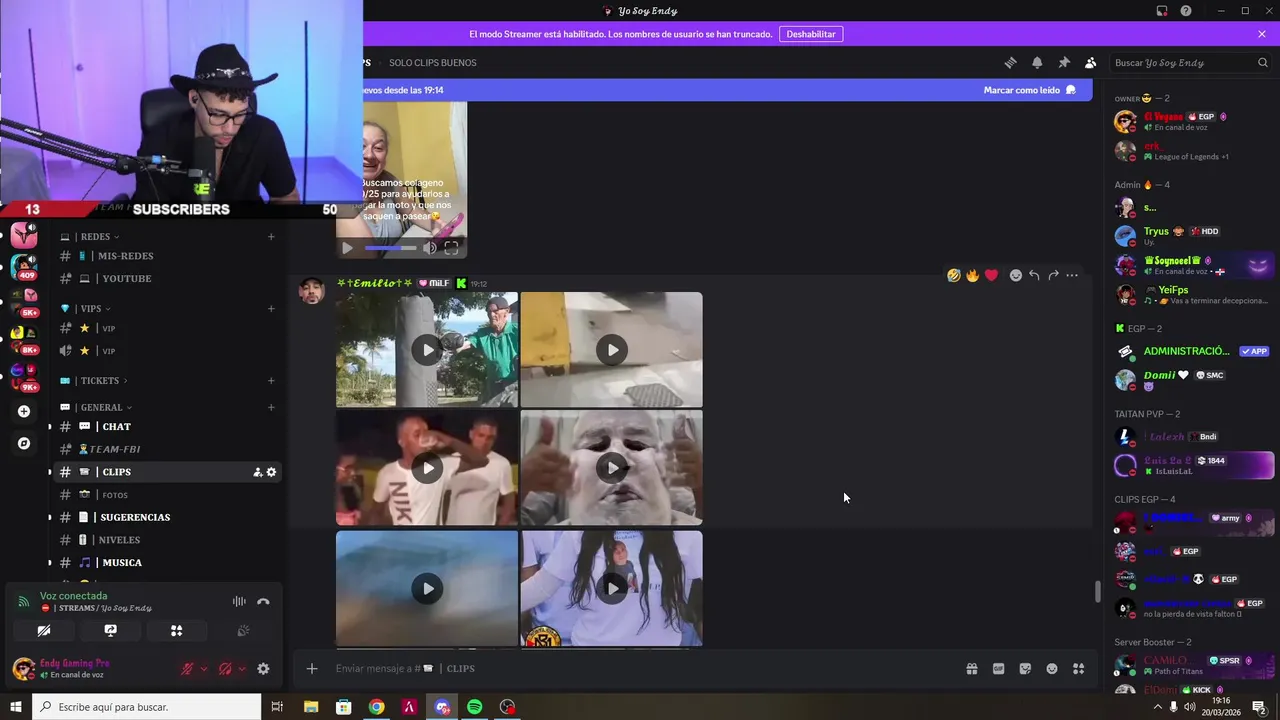The image size is (1280, 720).
Task: Start an activity in voice panel
Action: [x=176, y=631]
